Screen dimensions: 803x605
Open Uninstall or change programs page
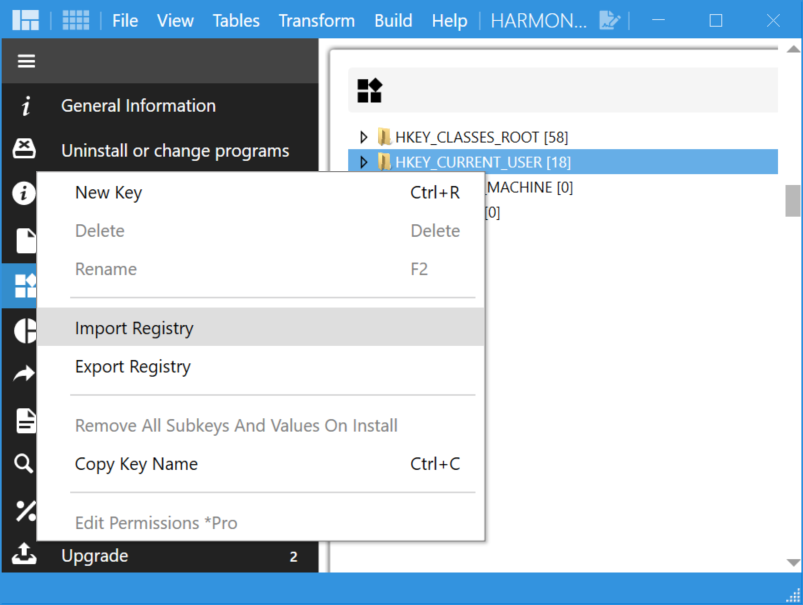coord(159,151)
